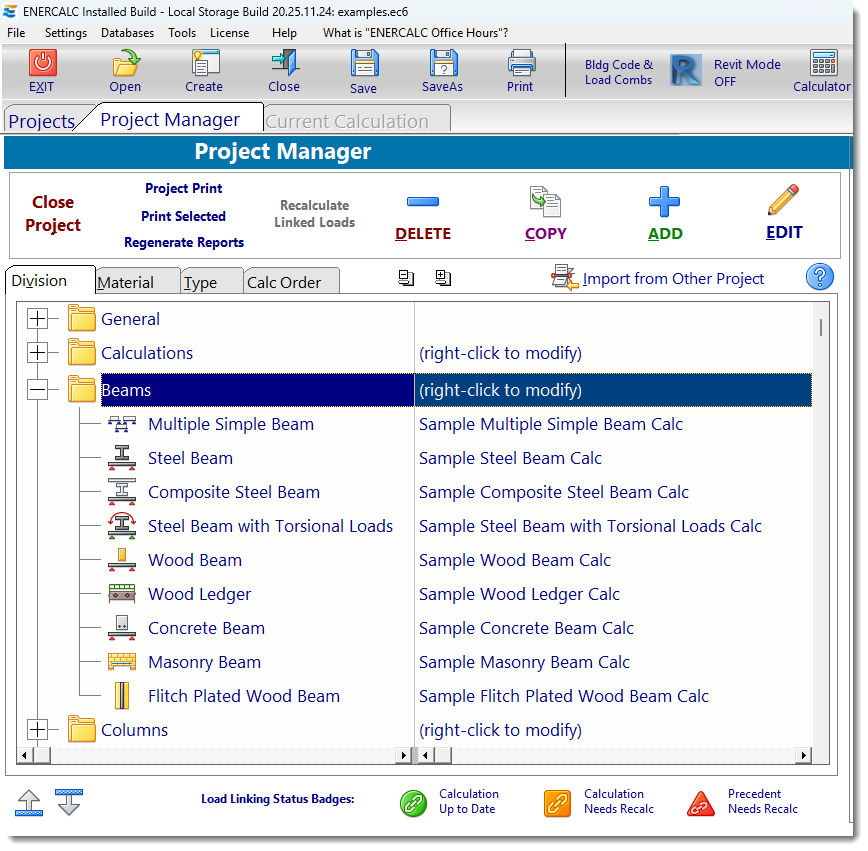Expand the Columns division folder
The image size is (868, 851).
[37, 729]
